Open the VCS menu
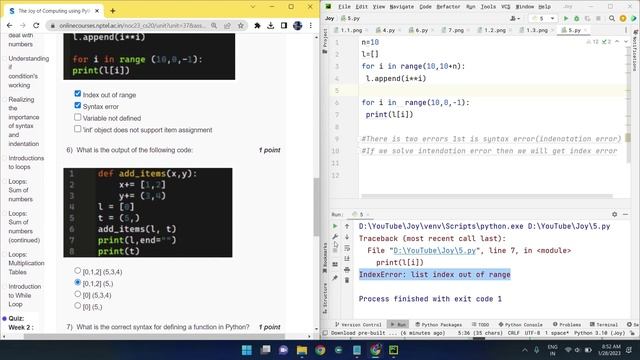640x360 pixels. [506, 7]
